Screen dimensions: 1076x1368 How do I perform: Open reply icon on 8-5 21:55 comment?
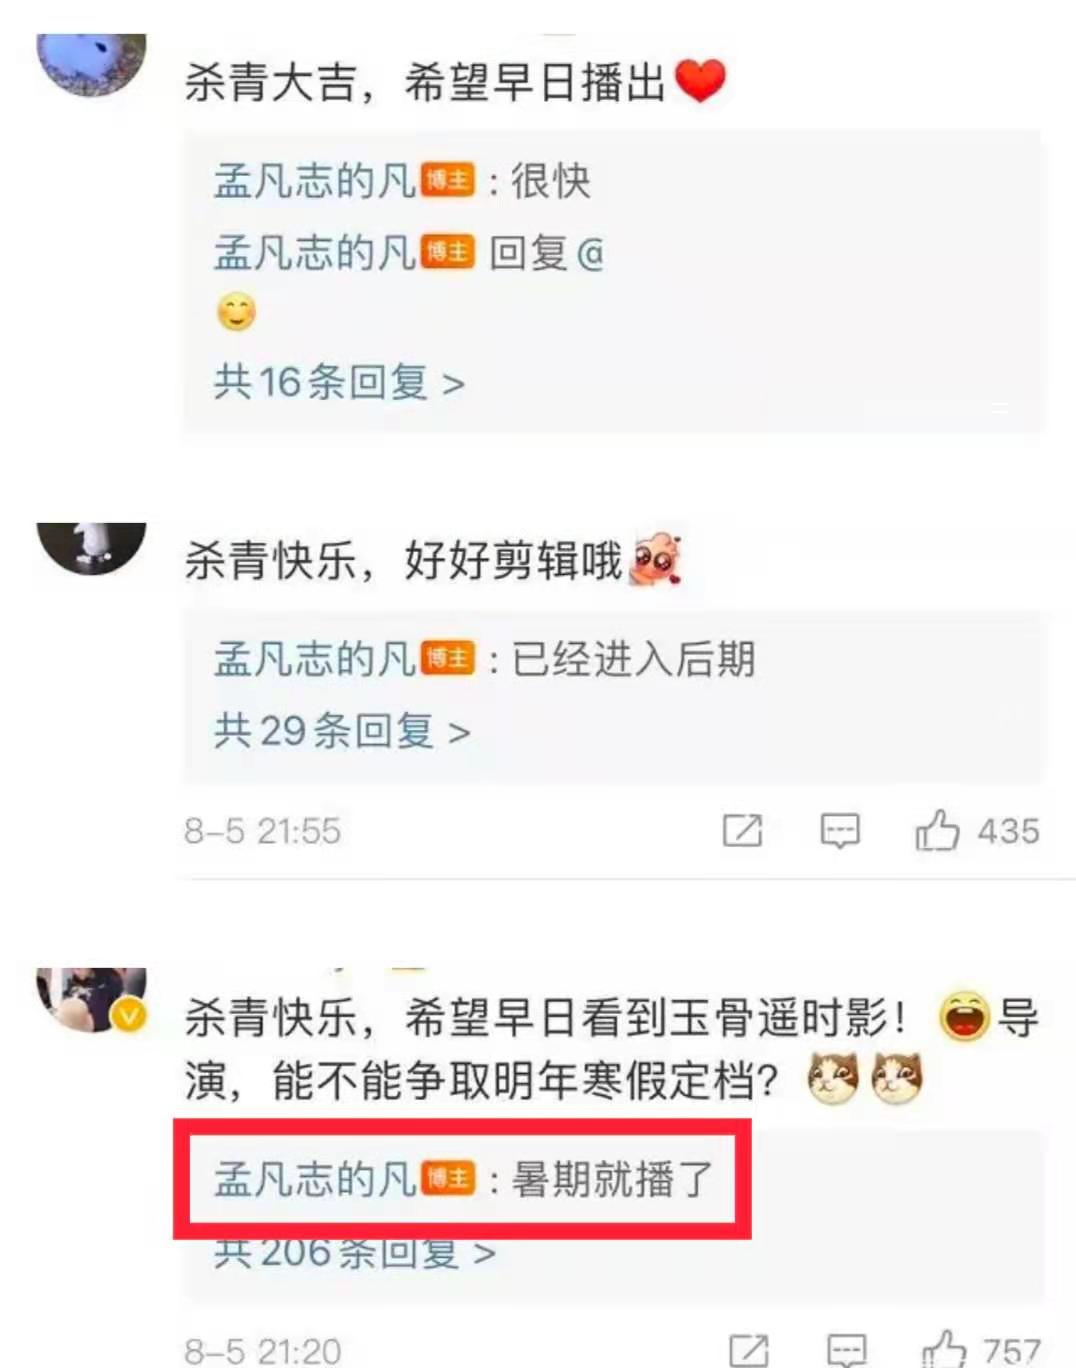tap(840, 831)
